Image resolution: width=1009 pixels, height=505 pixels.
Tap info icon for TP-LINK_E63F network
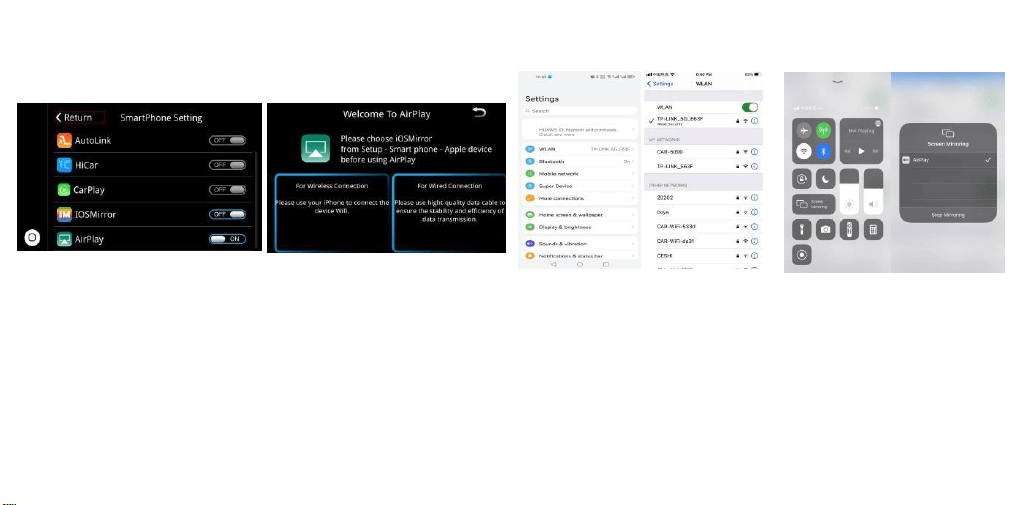[754, 167]
